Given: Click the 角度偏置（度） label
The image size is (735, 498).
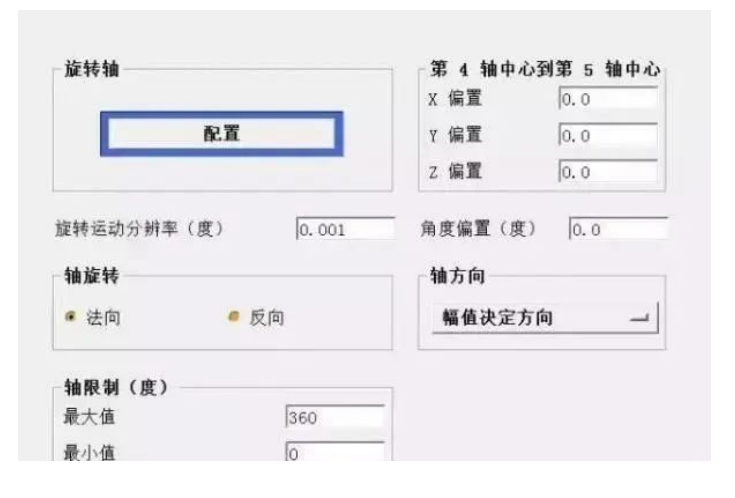Looking at the screenshot, I should click(x=480, y=229).
